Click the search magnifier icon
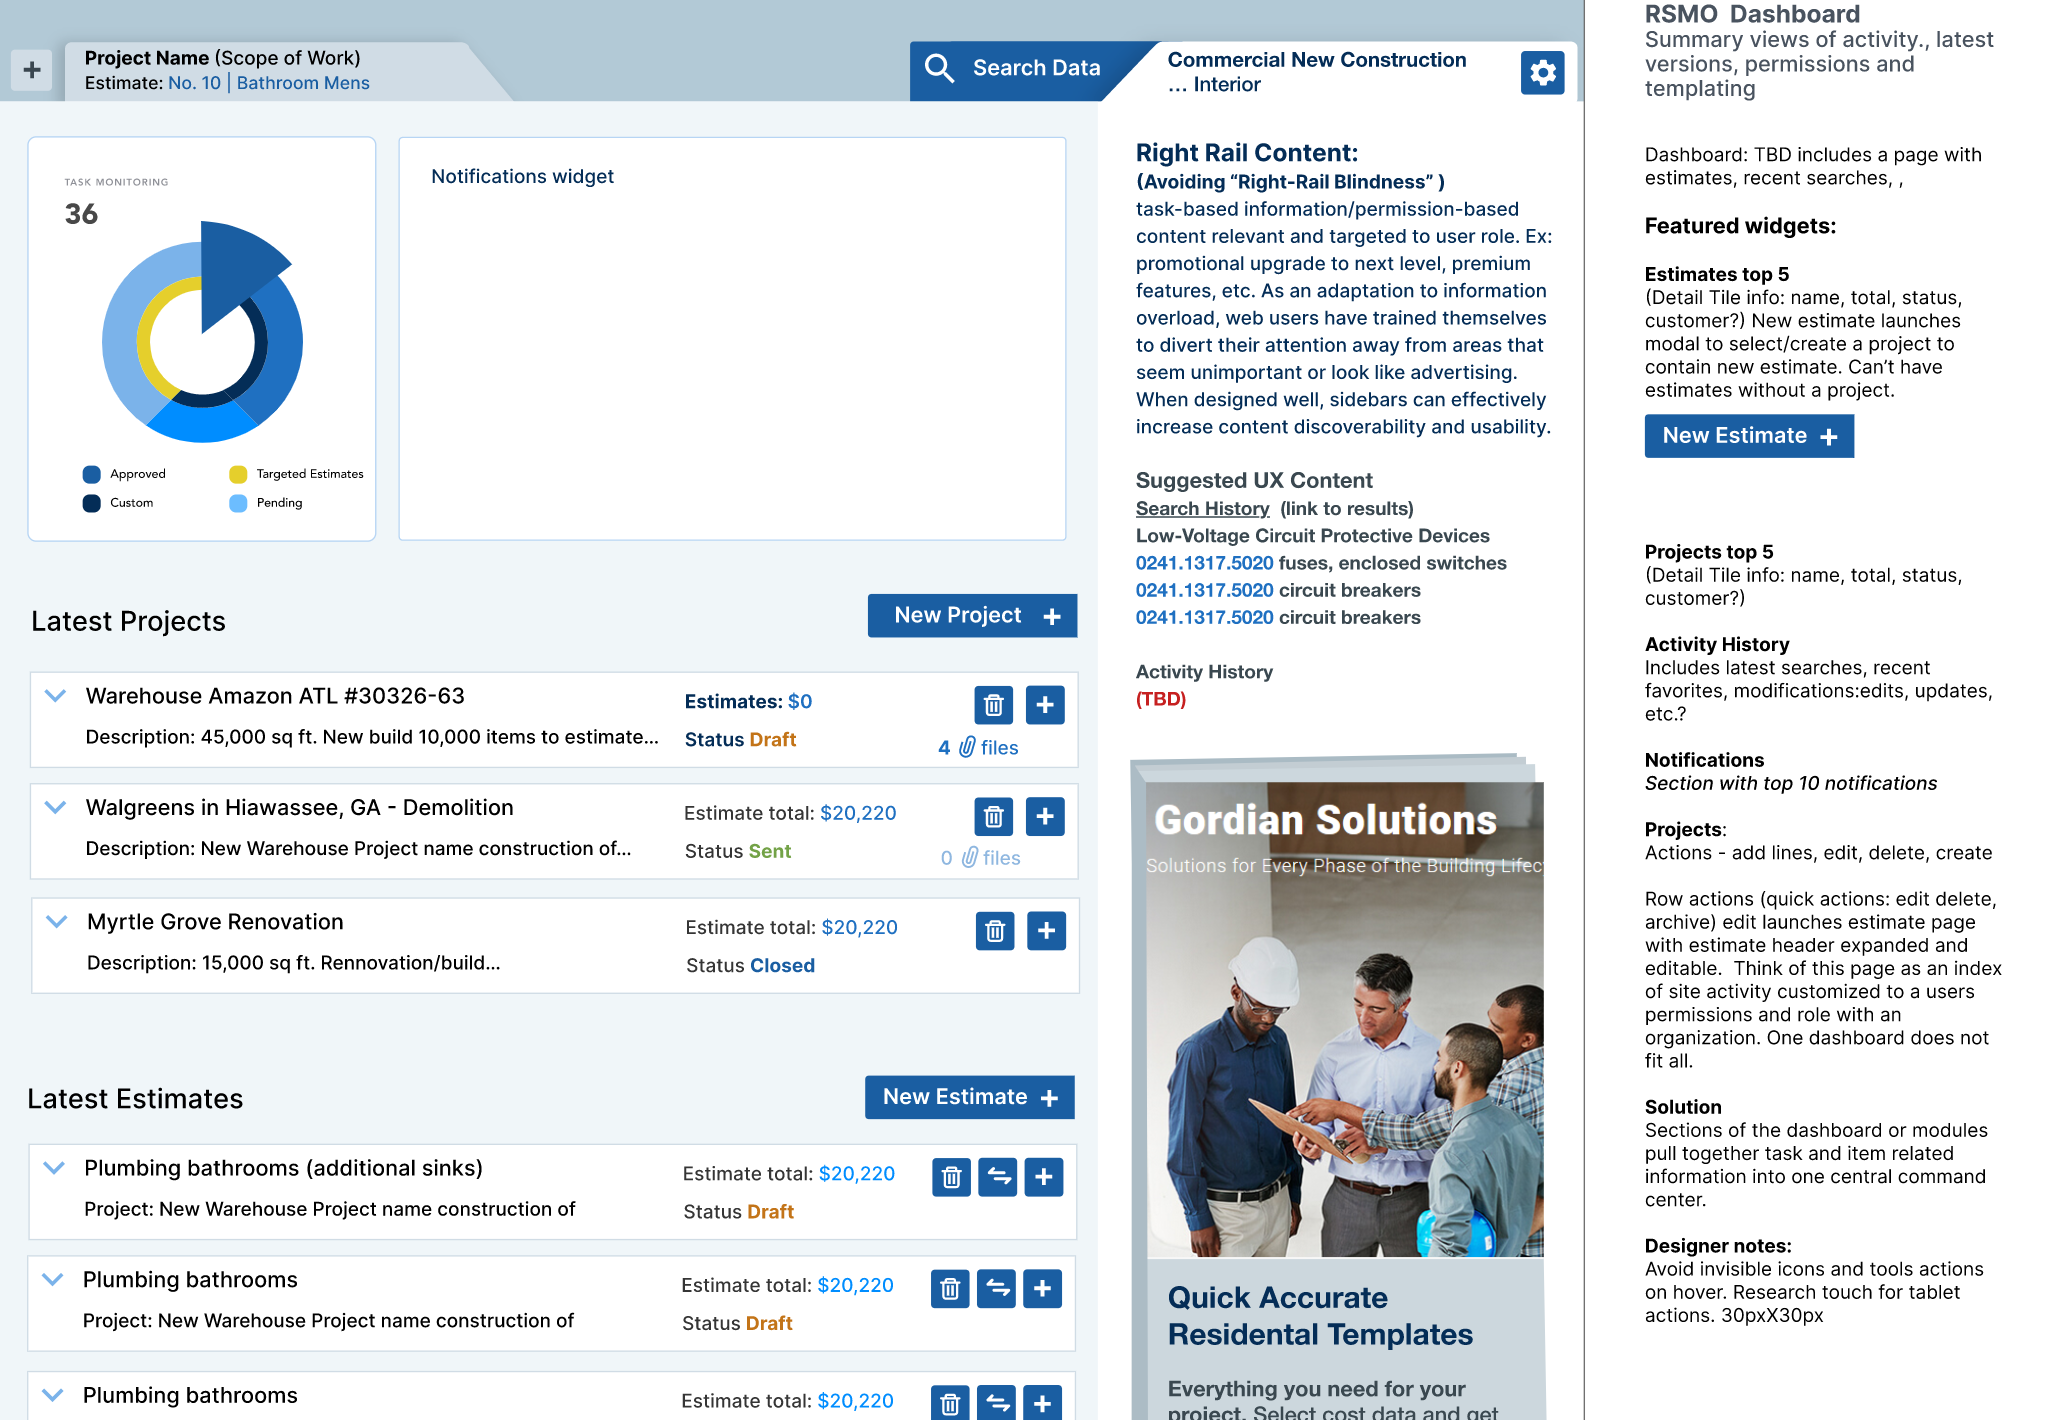Image resolution: width=2047 pixels, height=1420 pixels. (939, 68)
